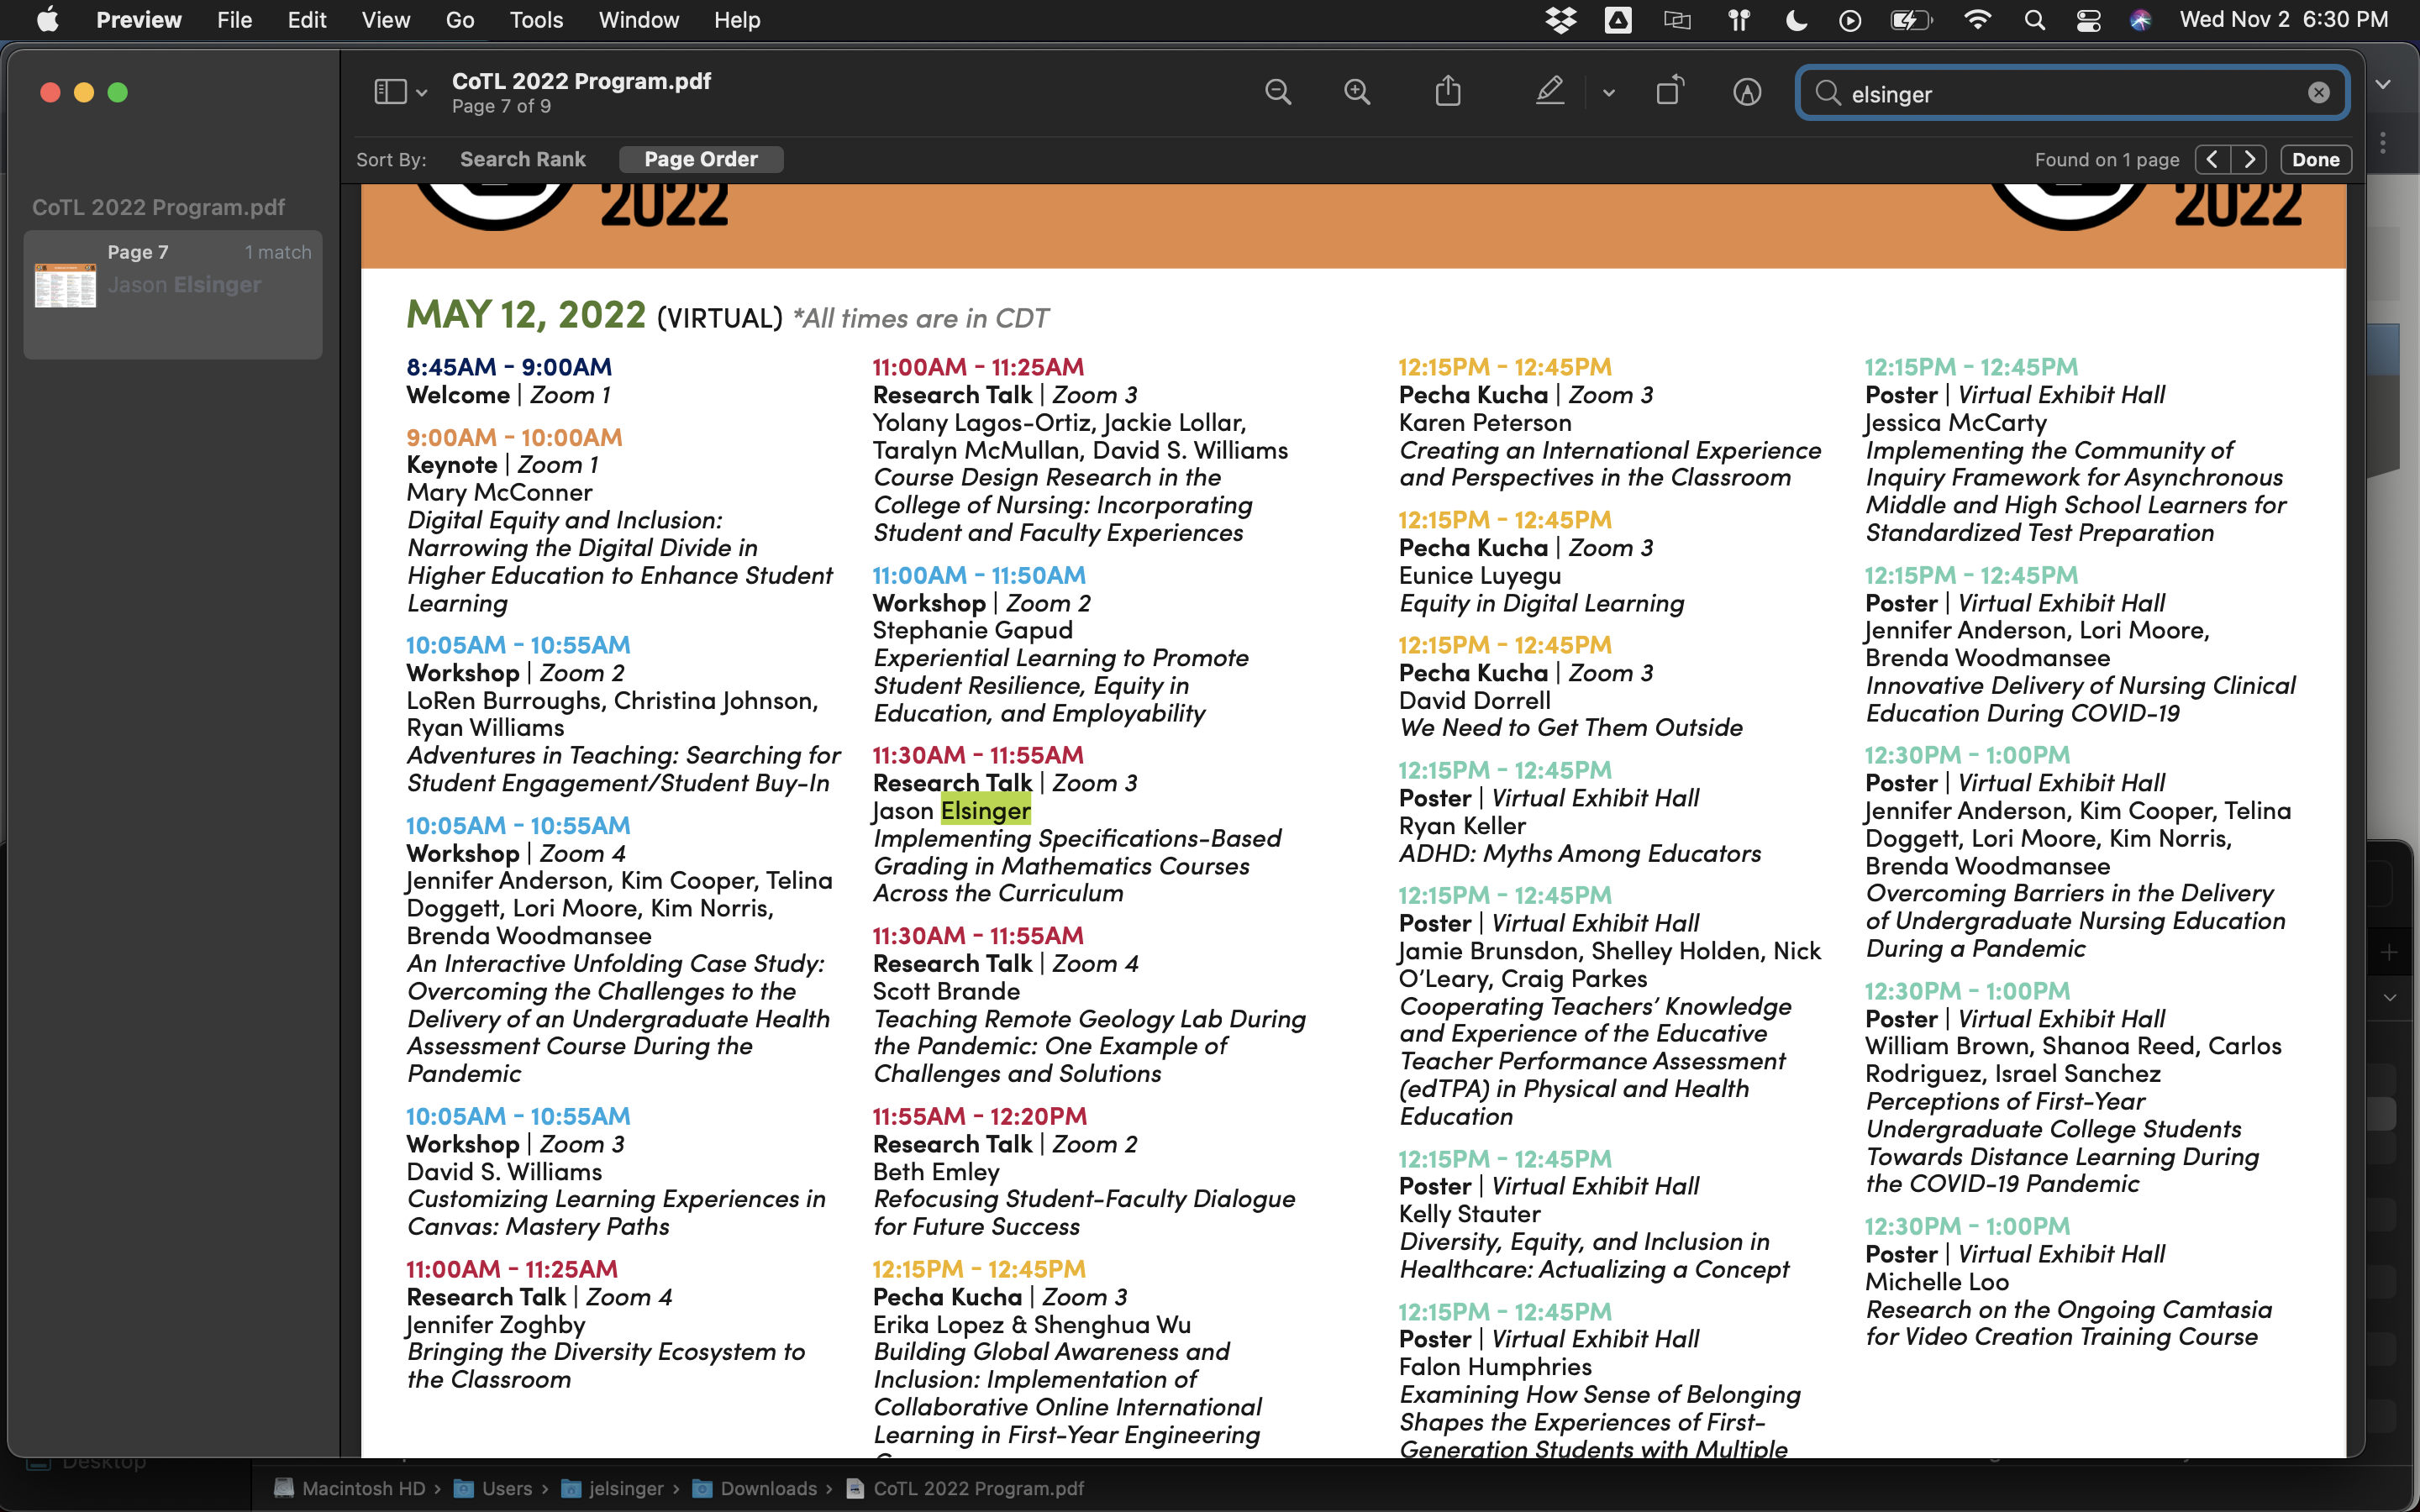This screenshot has width=2420, height=1512.
Task: Click the Highlight/annotate circle-A icon
Action: pyautogui.click(x=1746, y=93)
